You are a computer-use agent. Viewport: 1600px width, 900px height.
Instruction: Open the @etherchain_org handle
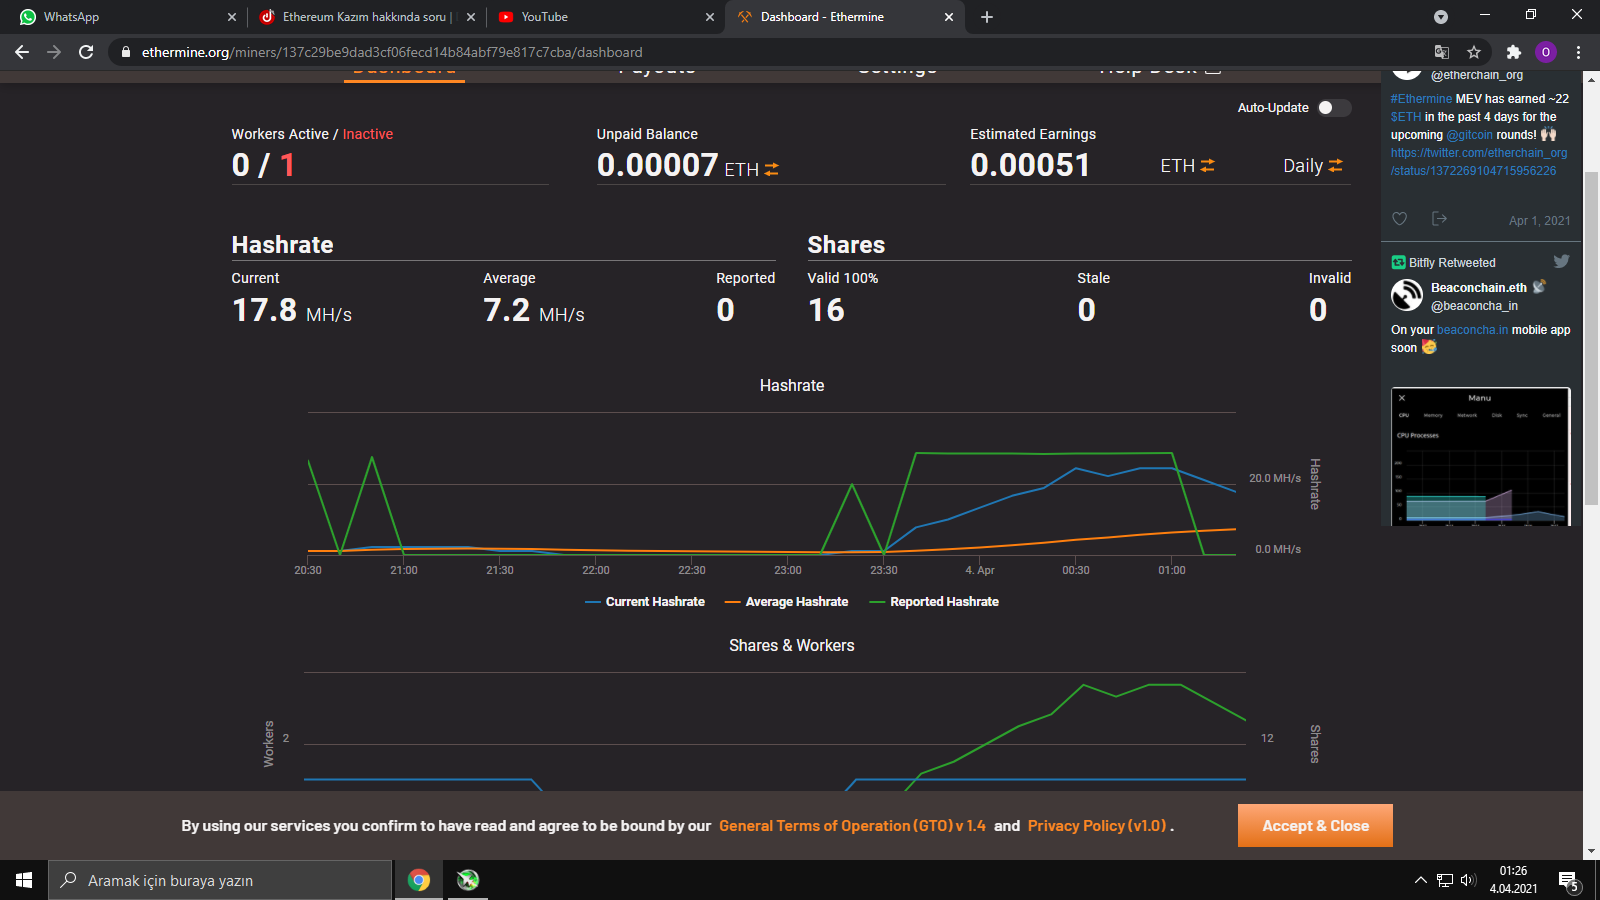pos(1477,75)
